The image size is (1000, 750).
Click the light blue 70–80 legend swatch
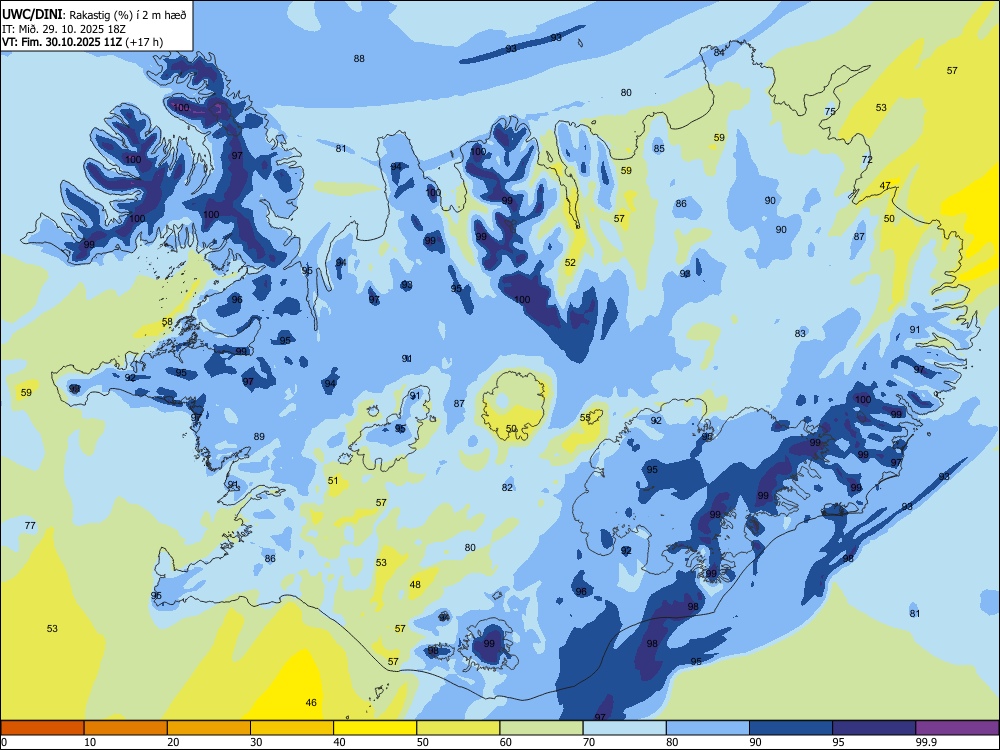(625, 728)
